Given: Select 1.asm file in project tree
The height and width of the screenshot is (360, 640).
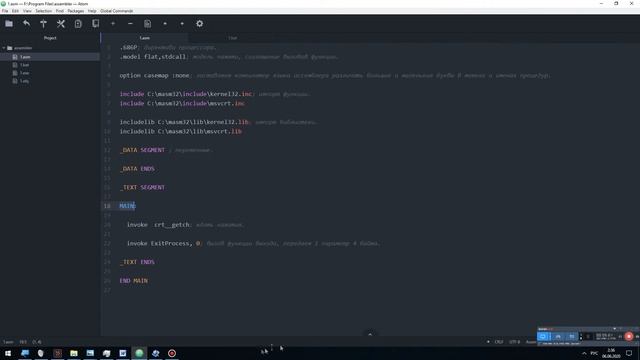Looking at the screenshot, I should 25,57.
